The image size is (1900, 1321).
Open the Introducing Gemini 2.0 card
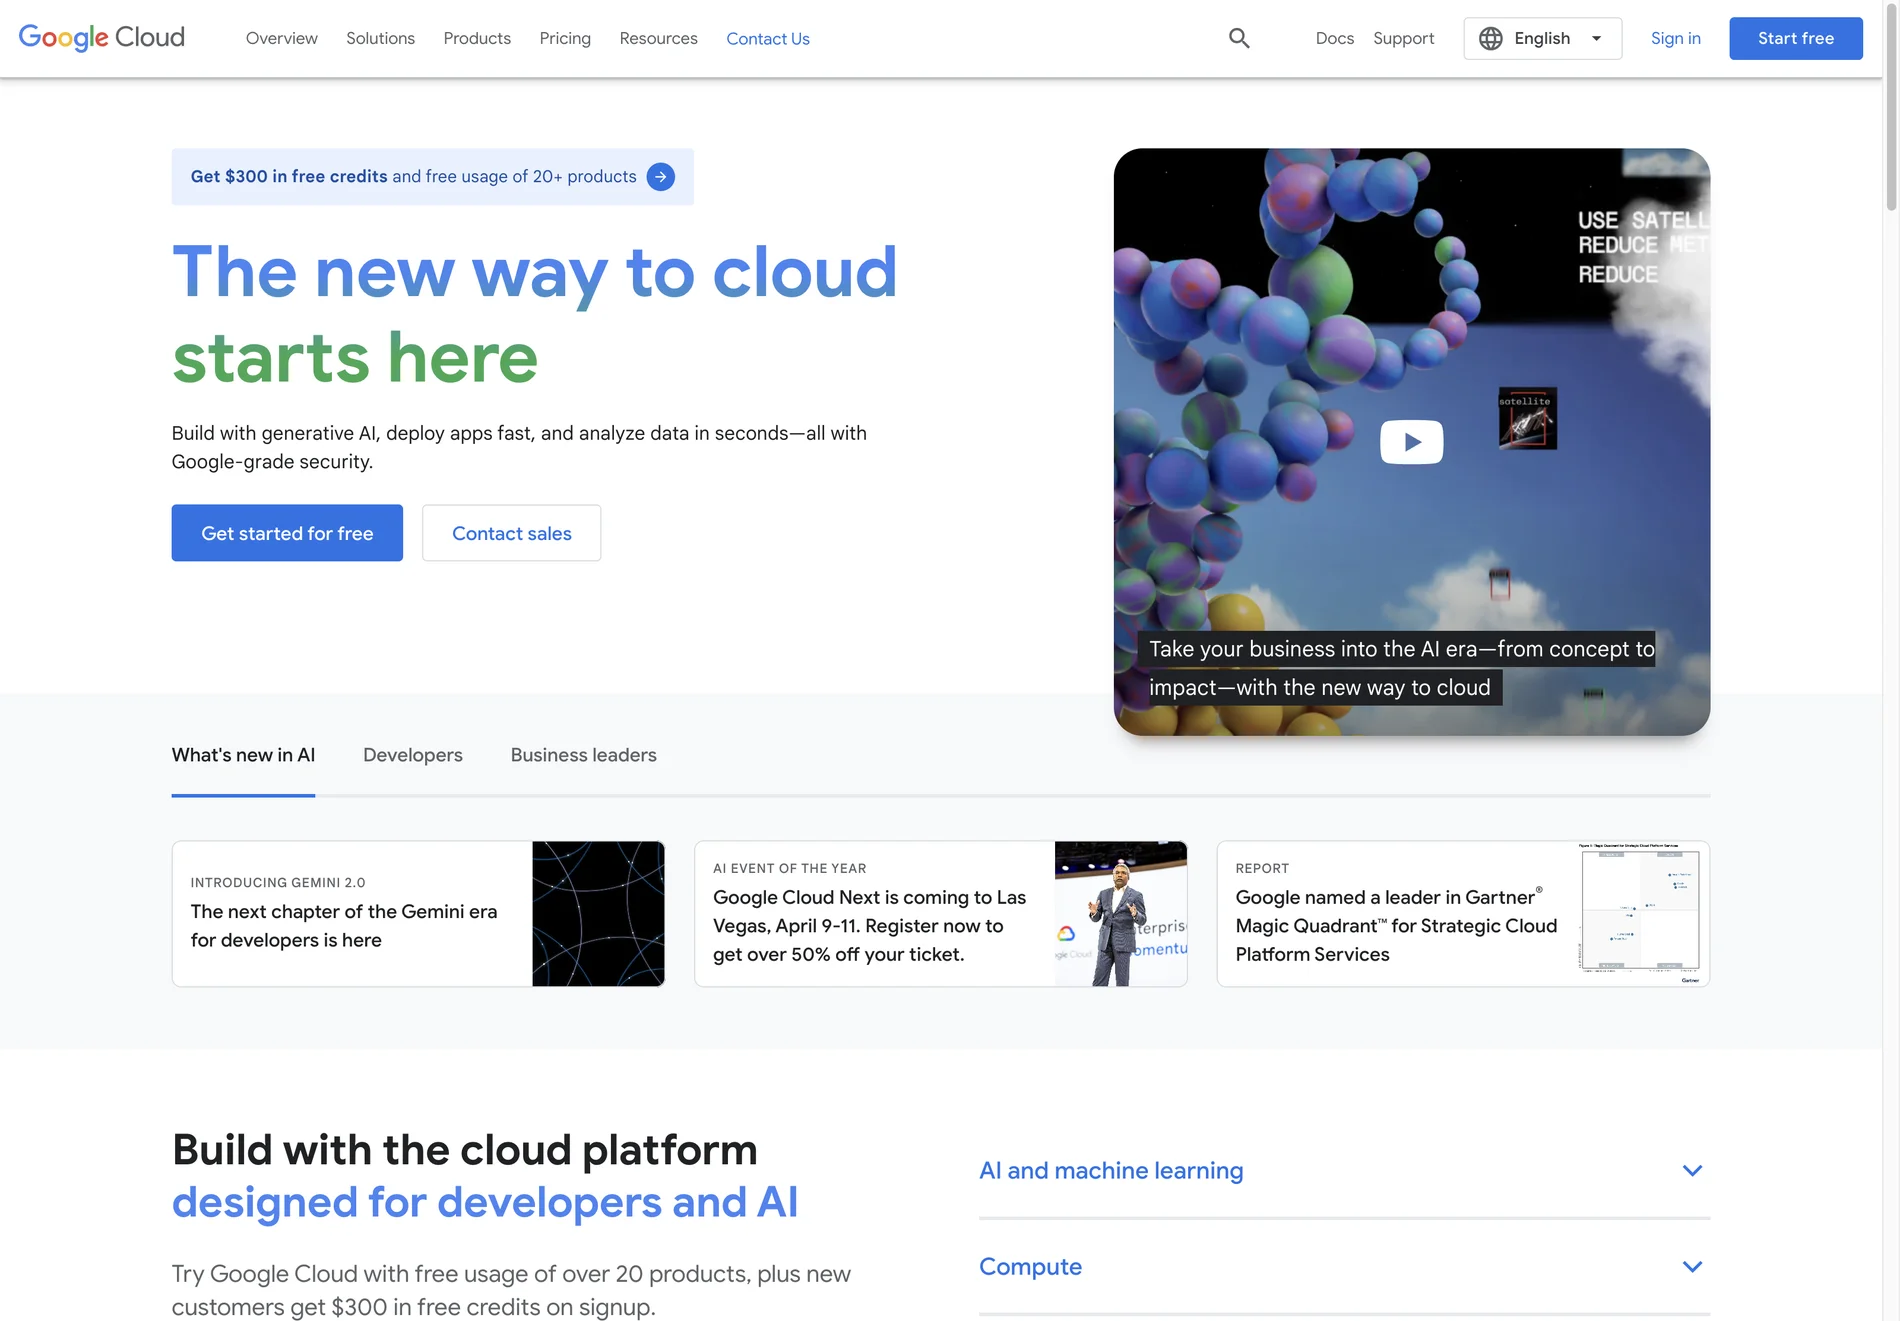coord(418,914)
